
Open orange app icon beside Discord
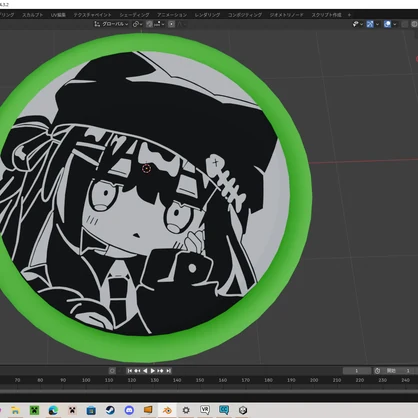point(148,410)
